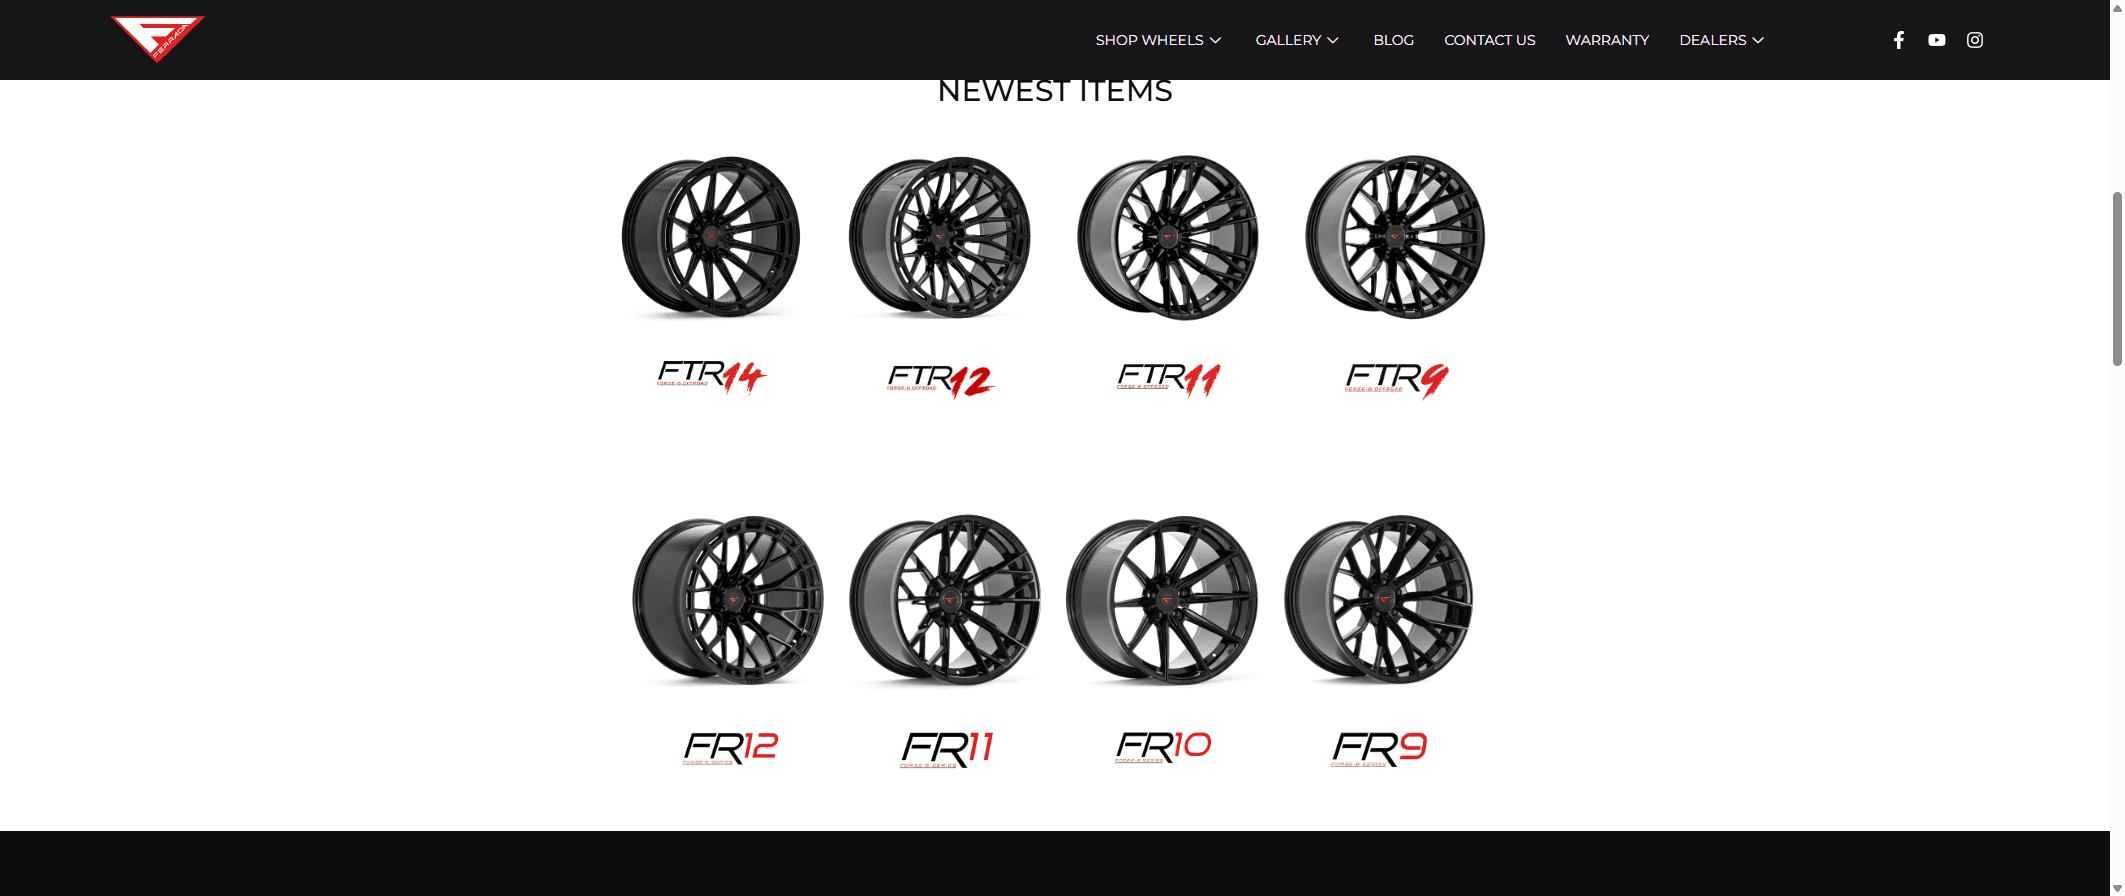The width and height of the screenshot is (2125, 896).
Task: Open the YouTube social icon
Action: [x=1937, y=40]
